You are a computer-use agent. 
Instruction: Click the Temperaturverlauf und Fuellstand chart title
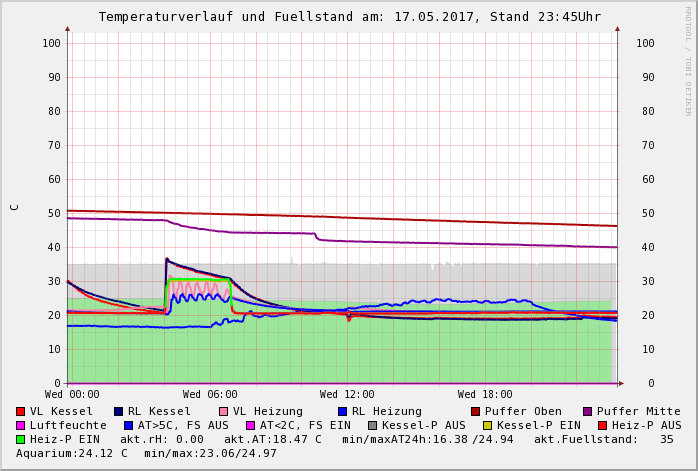[349, 17]
